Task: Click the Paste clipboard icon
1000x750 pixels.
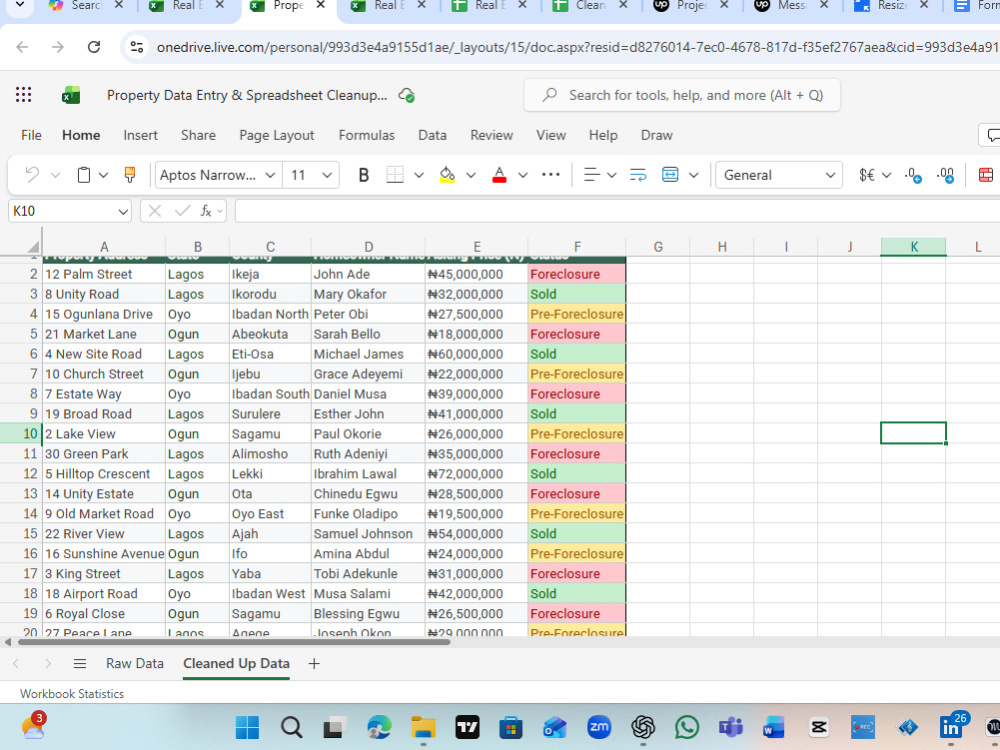Action: coord(84,175)
